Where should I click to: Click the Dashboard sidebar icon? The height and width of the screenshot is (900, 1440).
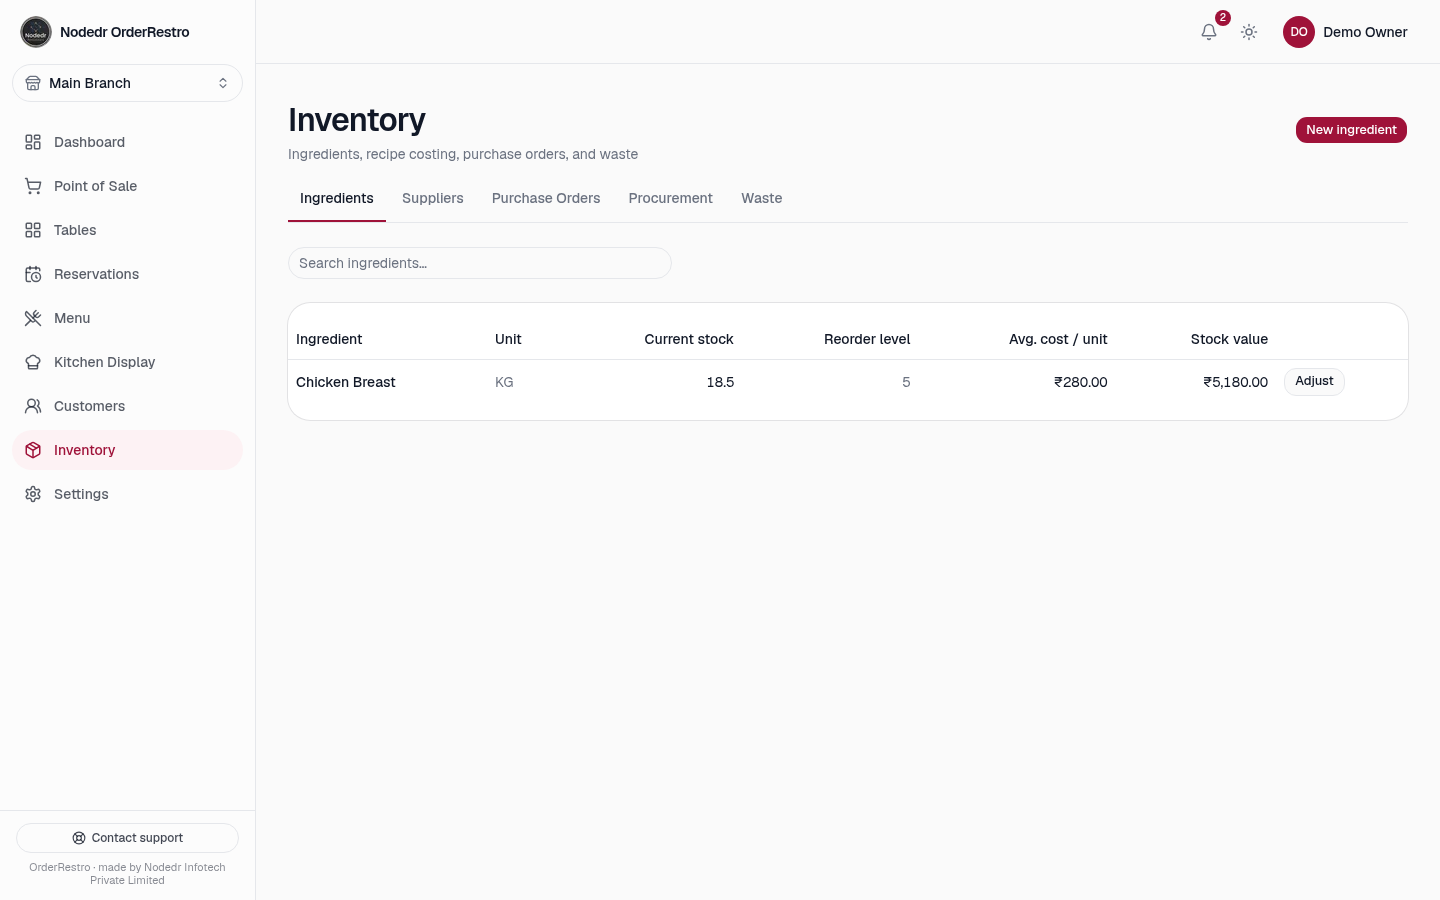(x=33, y=142)
